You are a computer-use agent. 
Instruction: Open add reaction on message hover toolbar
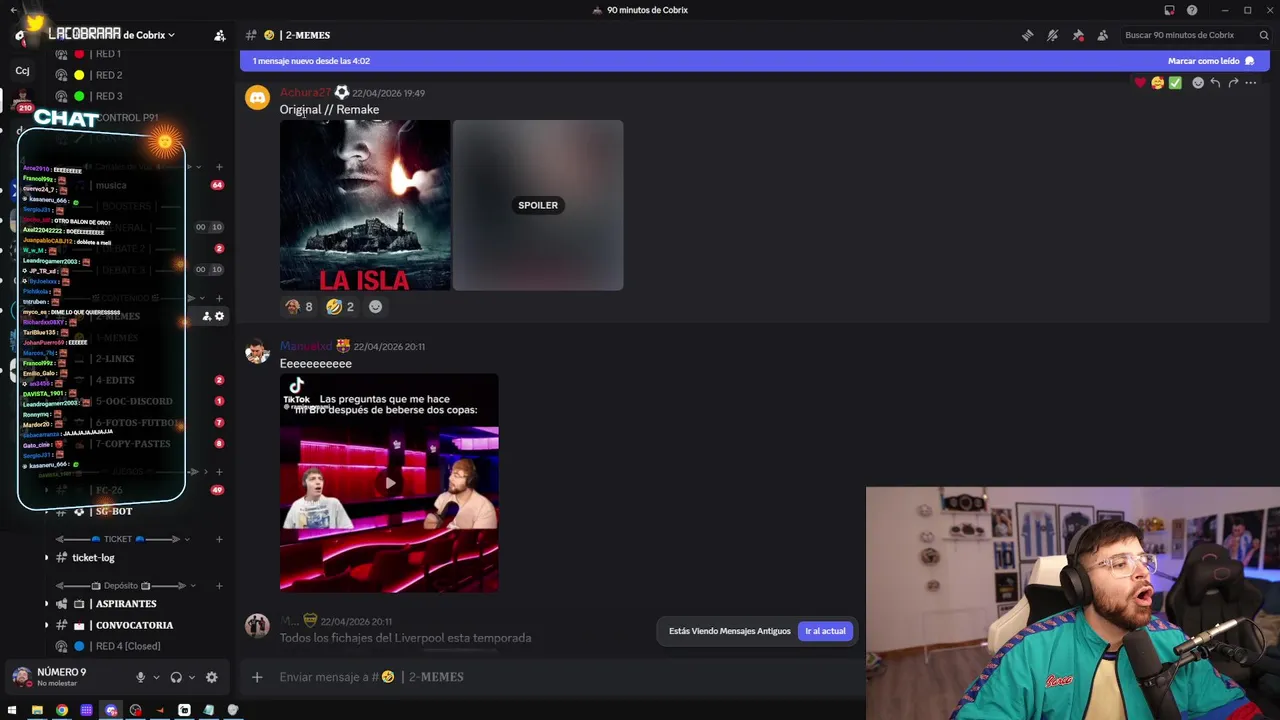tap(1198, 83)
